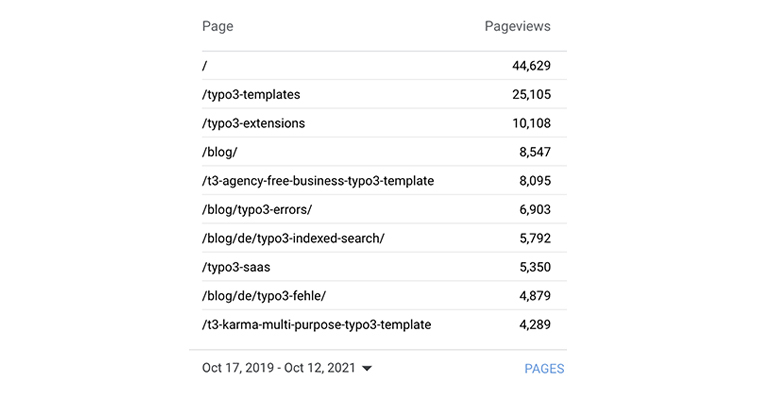Select the /blog/ page row
Viewport: 780px width, 393px height.
384,152
